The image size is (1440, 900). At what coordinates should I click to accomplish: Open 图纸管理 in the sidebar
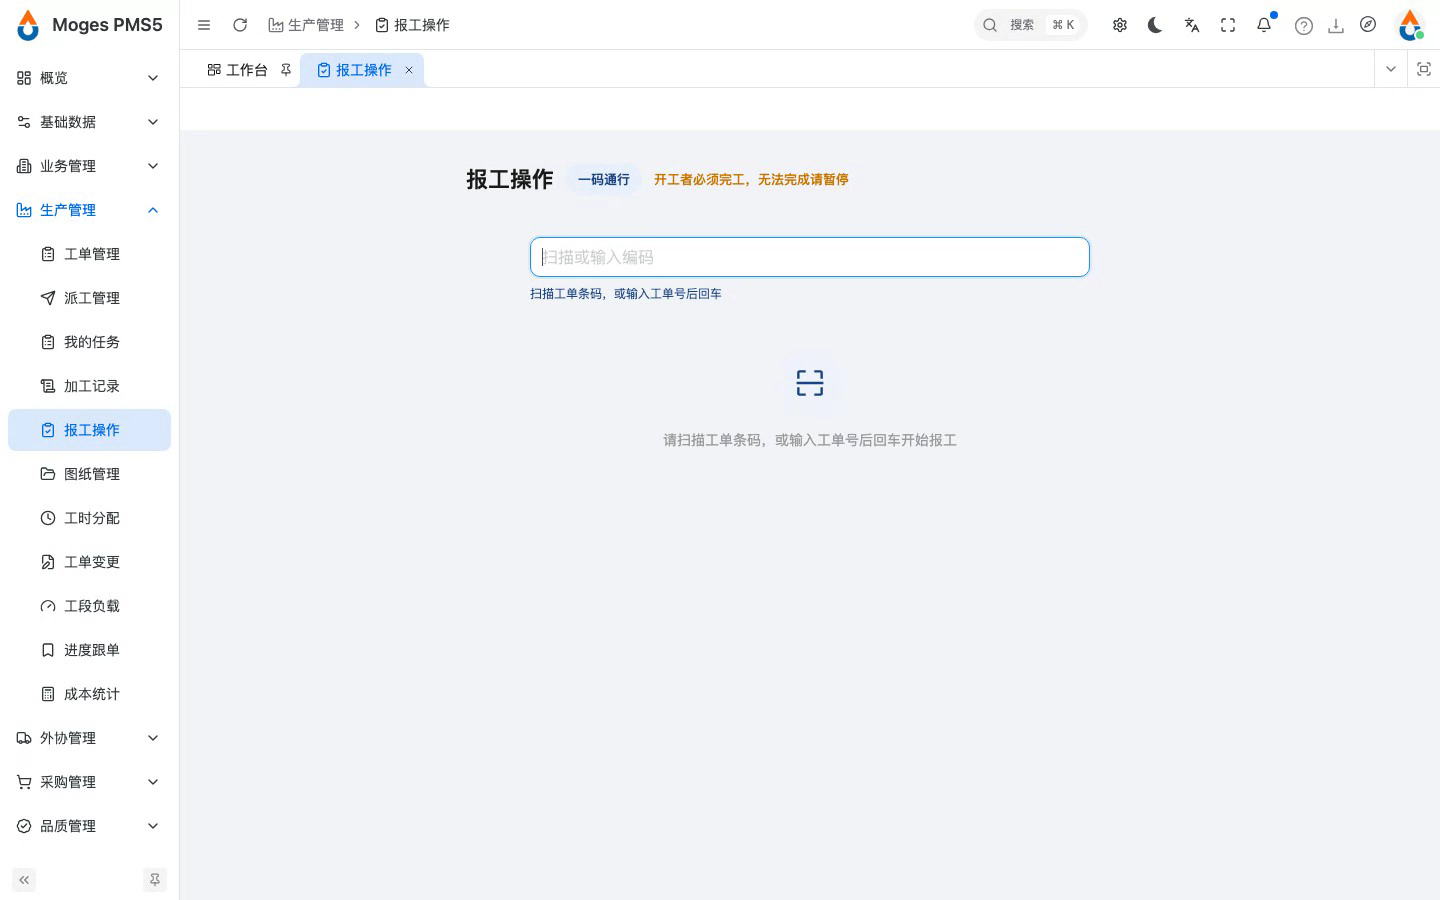[x=89, y=474]
